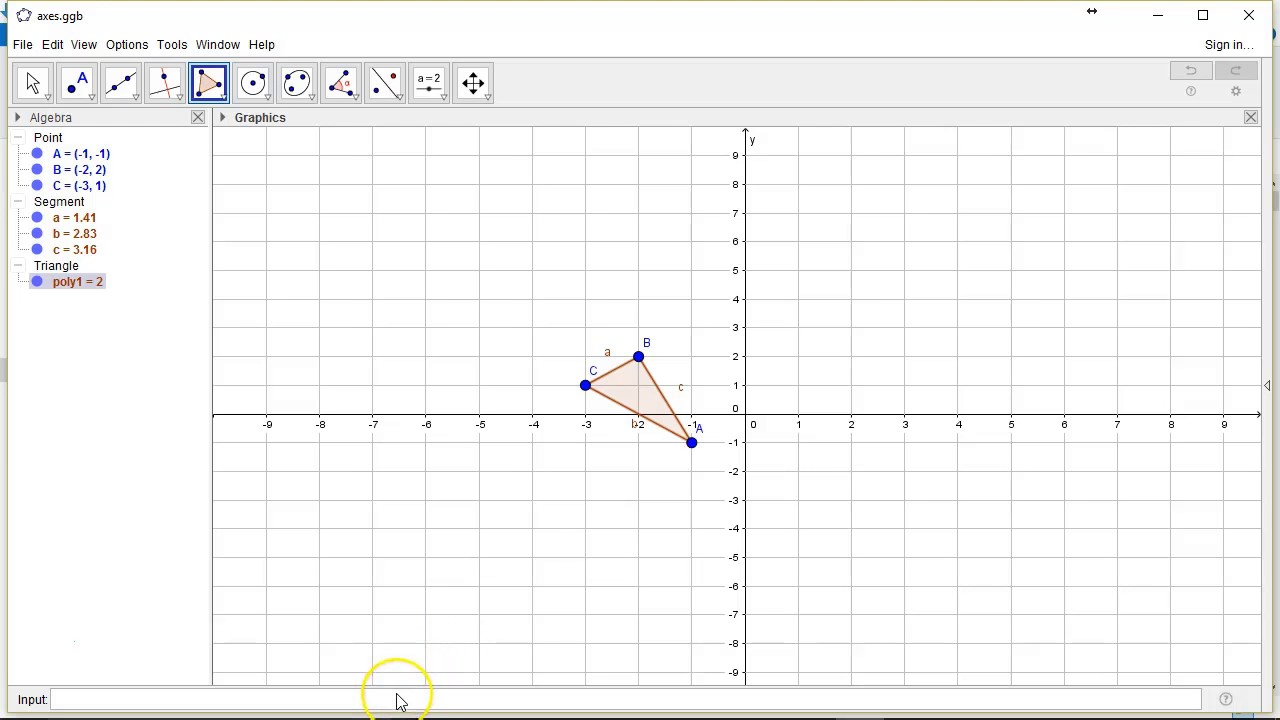Select the Line tool
This screenshot has width=1280, height=720.
click(121, 83)
